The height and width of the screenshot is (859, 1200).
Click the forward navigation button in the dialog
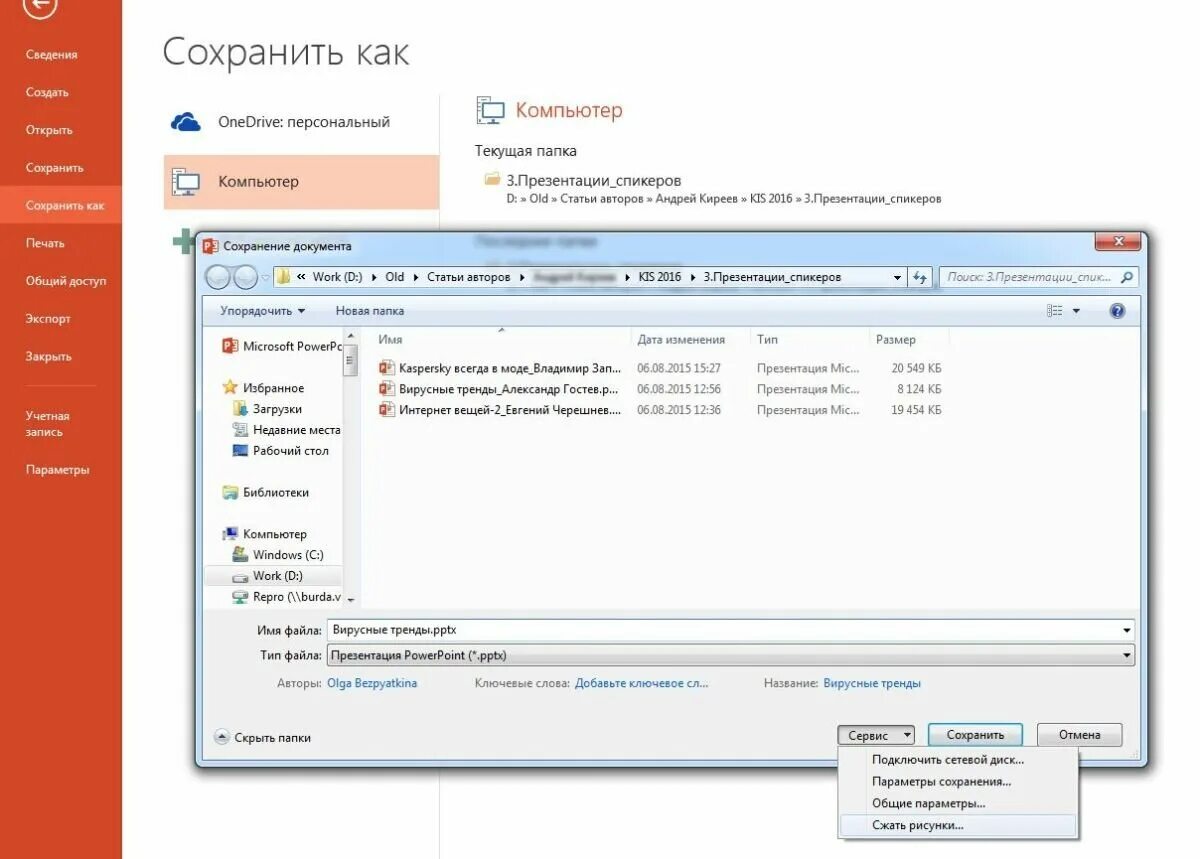[x=245, y=277]
